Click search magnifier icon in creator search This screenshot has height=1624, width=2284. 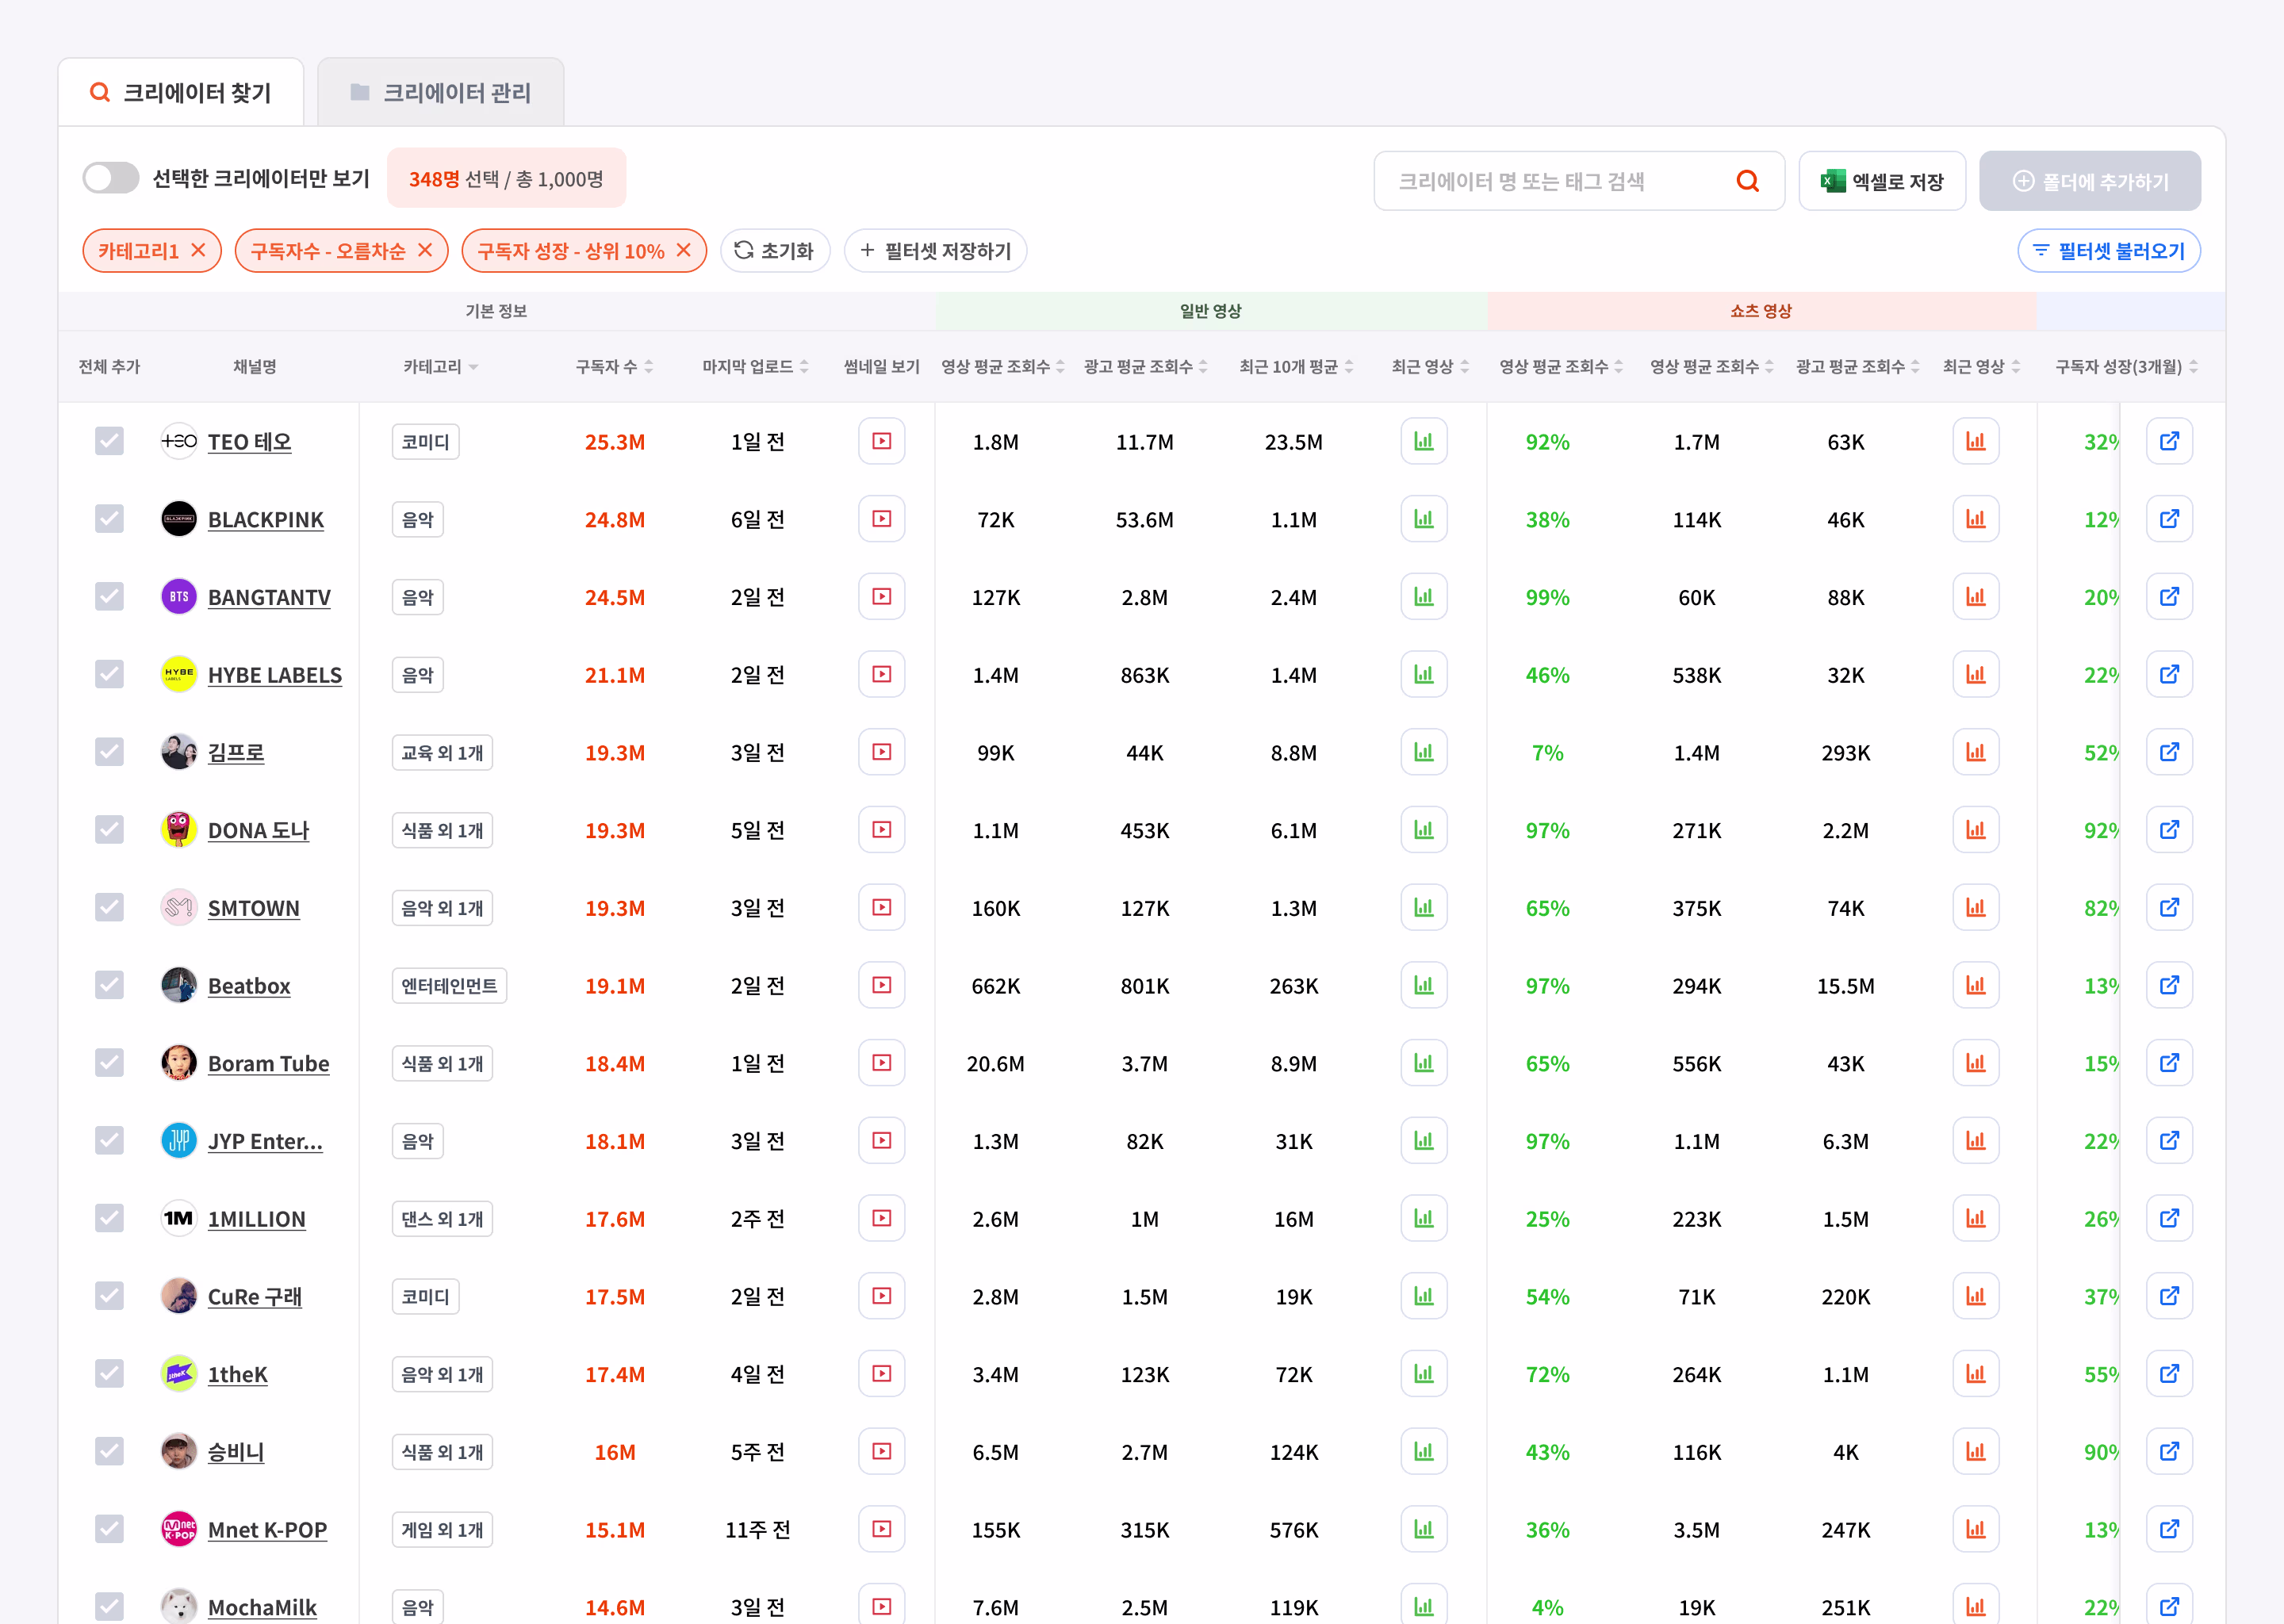tap(1747, 181)
